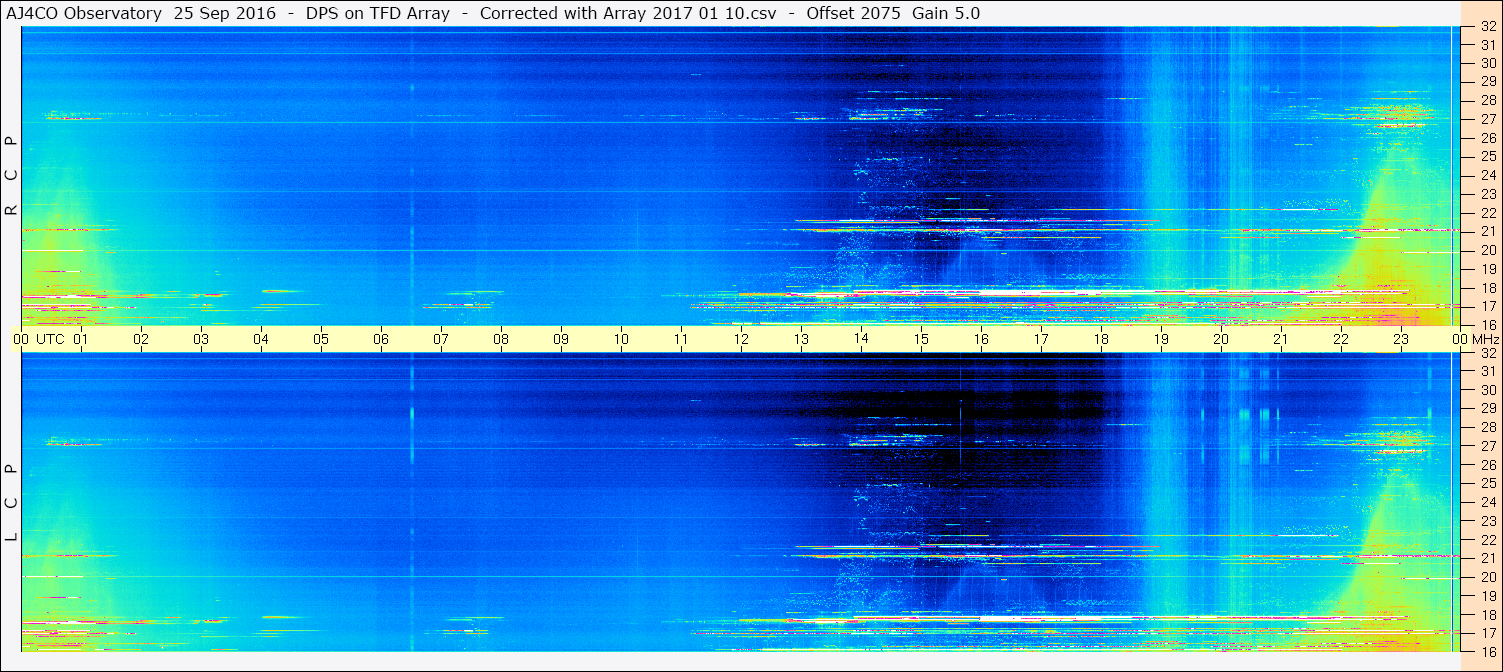Select hour 10 on the UTC time axis
The height and width of the screenshot is (672, 1503).
pyautogui.click(x=621, y=339)
